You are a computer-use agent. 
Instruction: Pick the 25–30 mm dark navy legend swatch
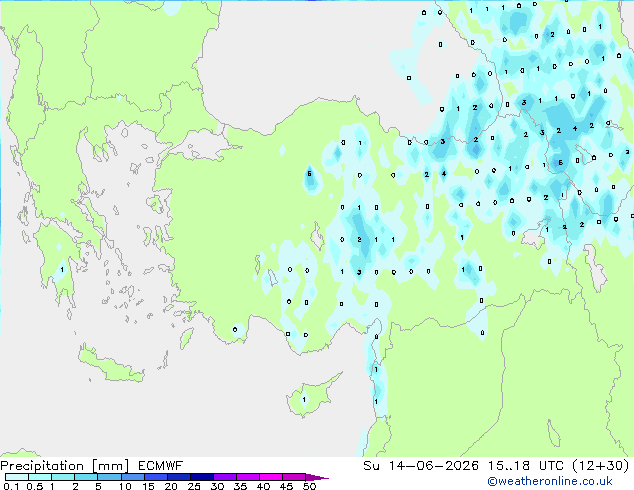tap(201, 477)
